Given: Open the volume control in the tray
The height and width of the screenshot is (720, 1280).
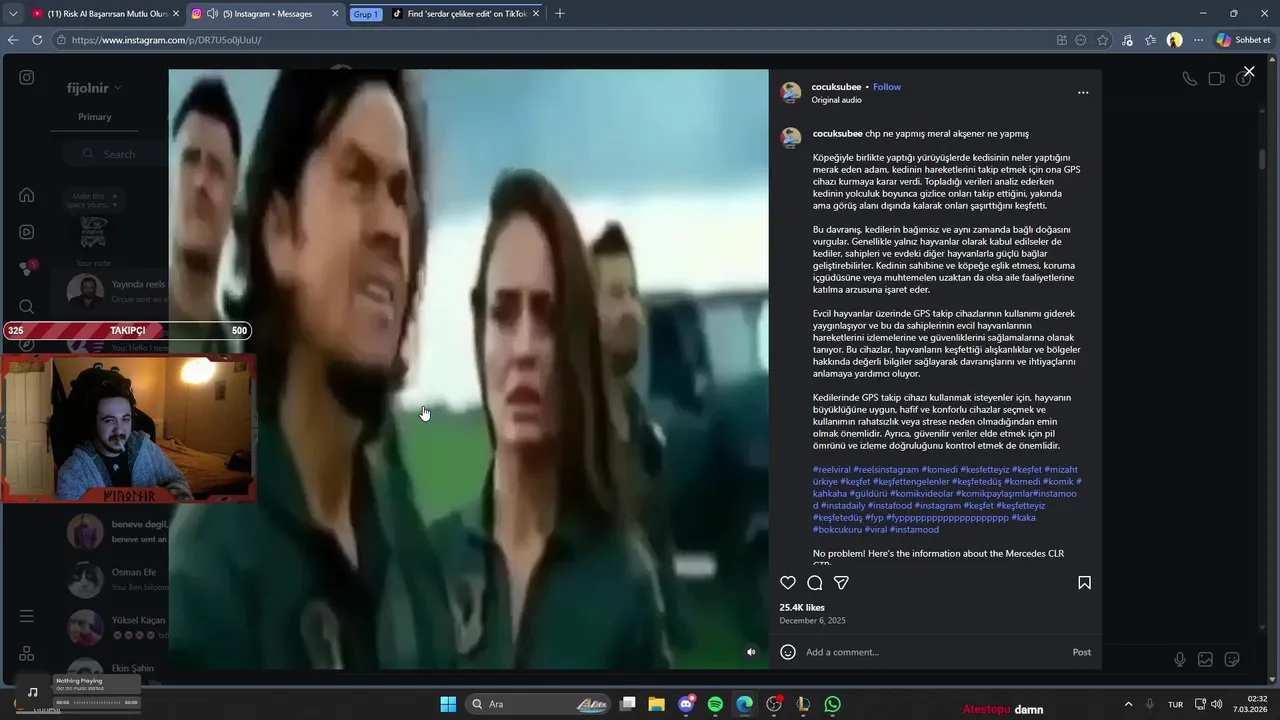Looking at the screenshot, I should 1216,704.
